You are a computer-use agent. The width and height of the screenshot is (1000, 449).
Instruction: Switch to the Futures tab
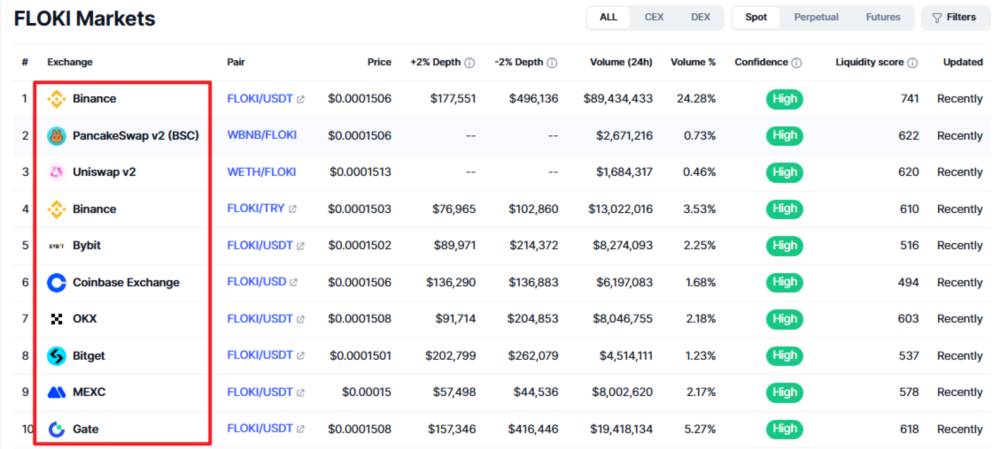[x=883, y=17]
